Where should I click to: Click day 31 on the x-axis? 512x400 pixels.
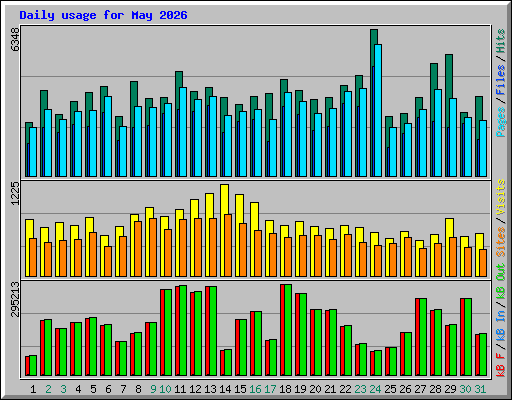[480, 389]
